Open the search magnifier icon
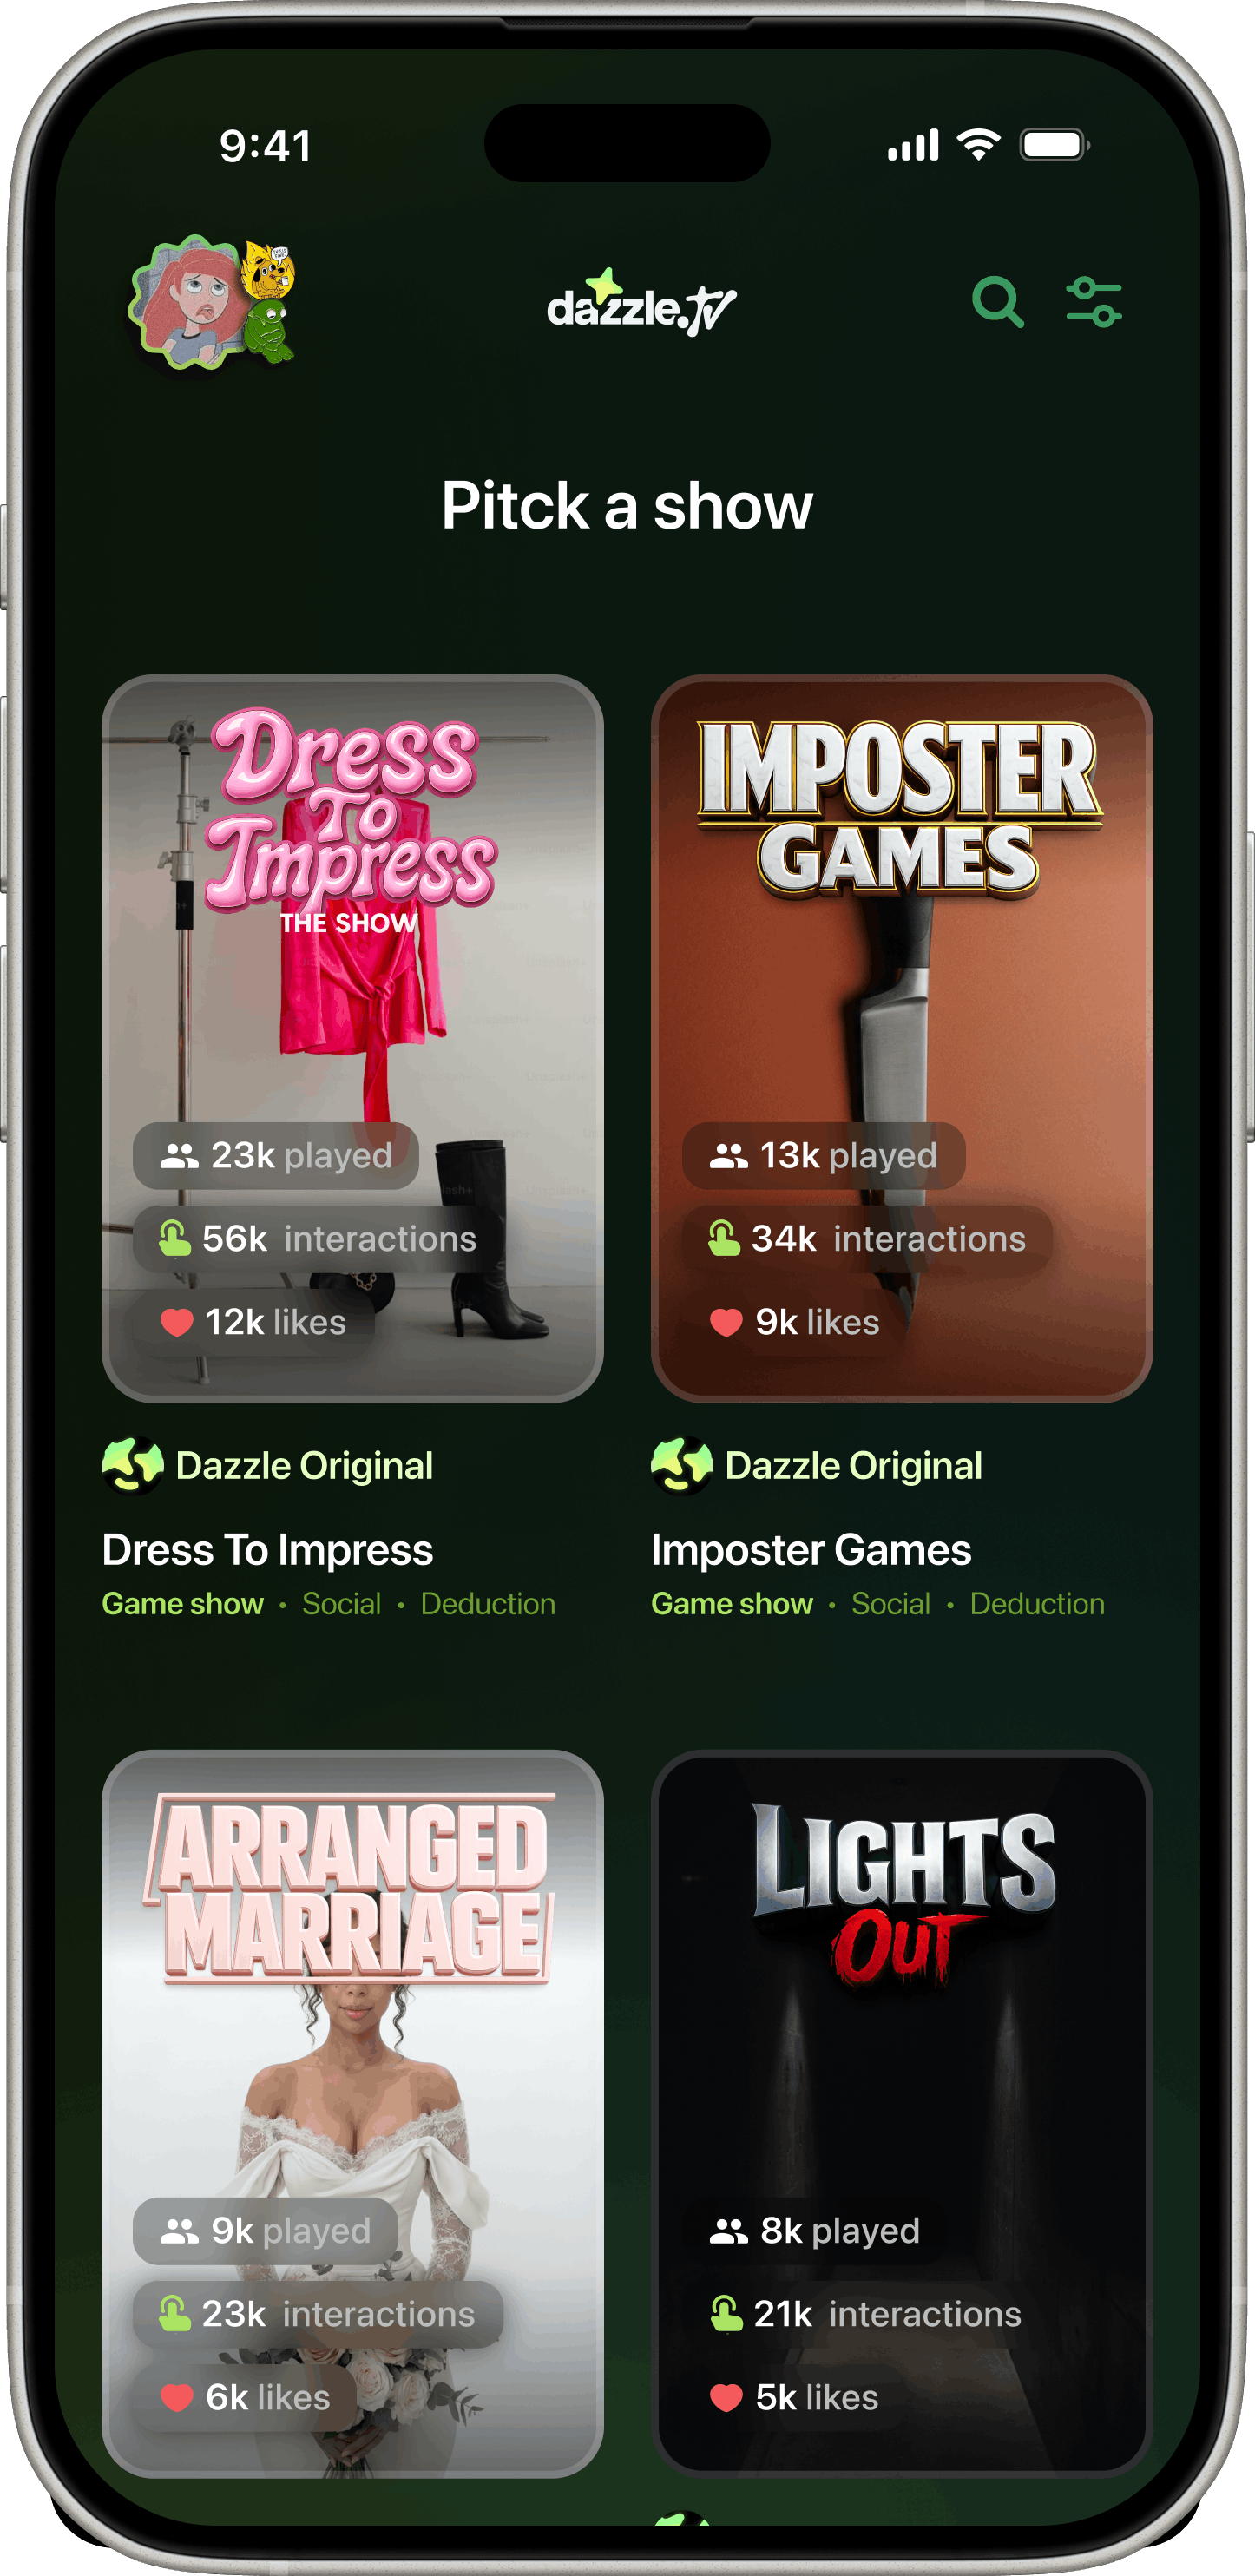The height and width of the screenshot is (2576, 1255). coord(997,302)
